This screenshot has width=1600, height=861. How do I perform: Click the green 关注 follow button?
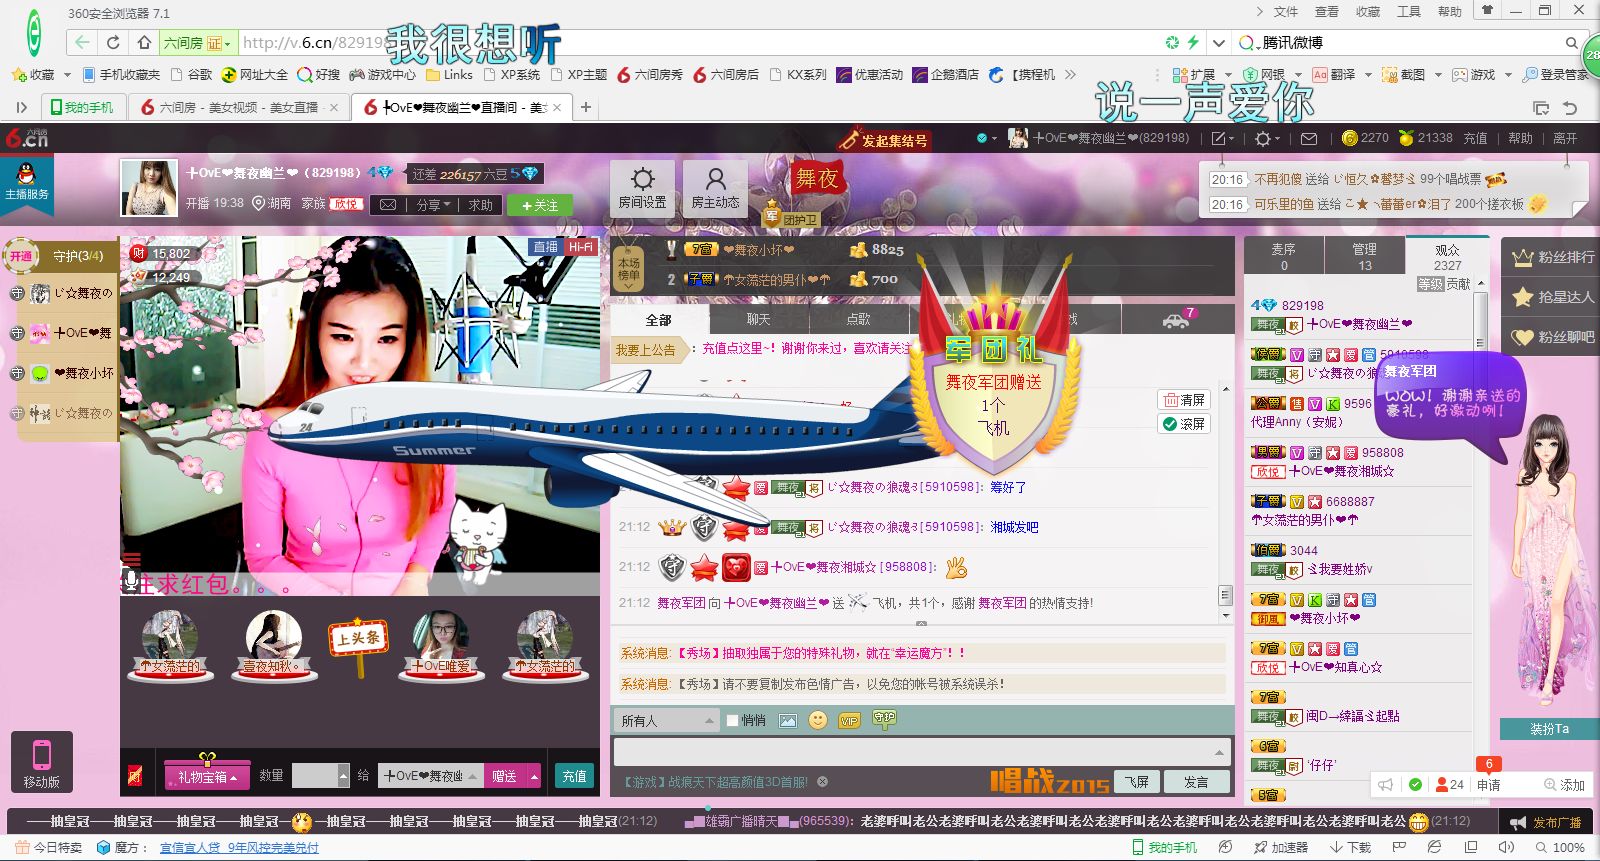pos(539,205)
